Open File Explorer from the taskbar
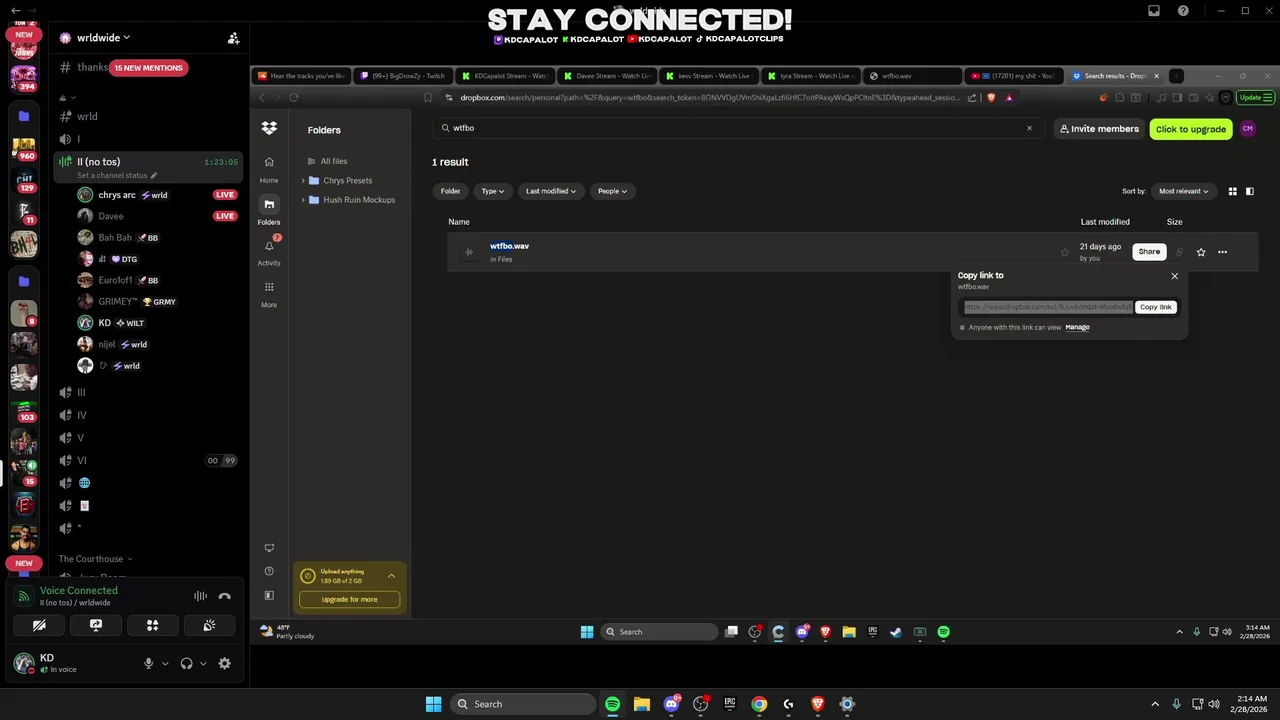The height and width of the screenshot is (720, 1280). point(641,704)
